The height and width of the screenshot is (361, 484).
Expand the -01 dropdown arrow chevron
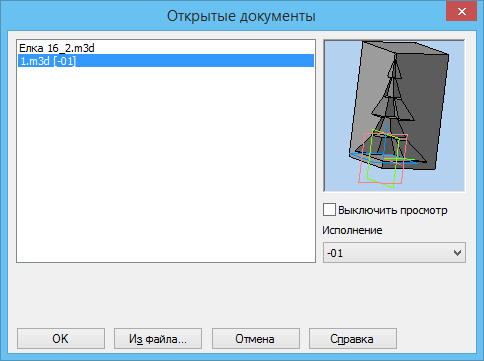pyautogui.click(x=457, y=253)
